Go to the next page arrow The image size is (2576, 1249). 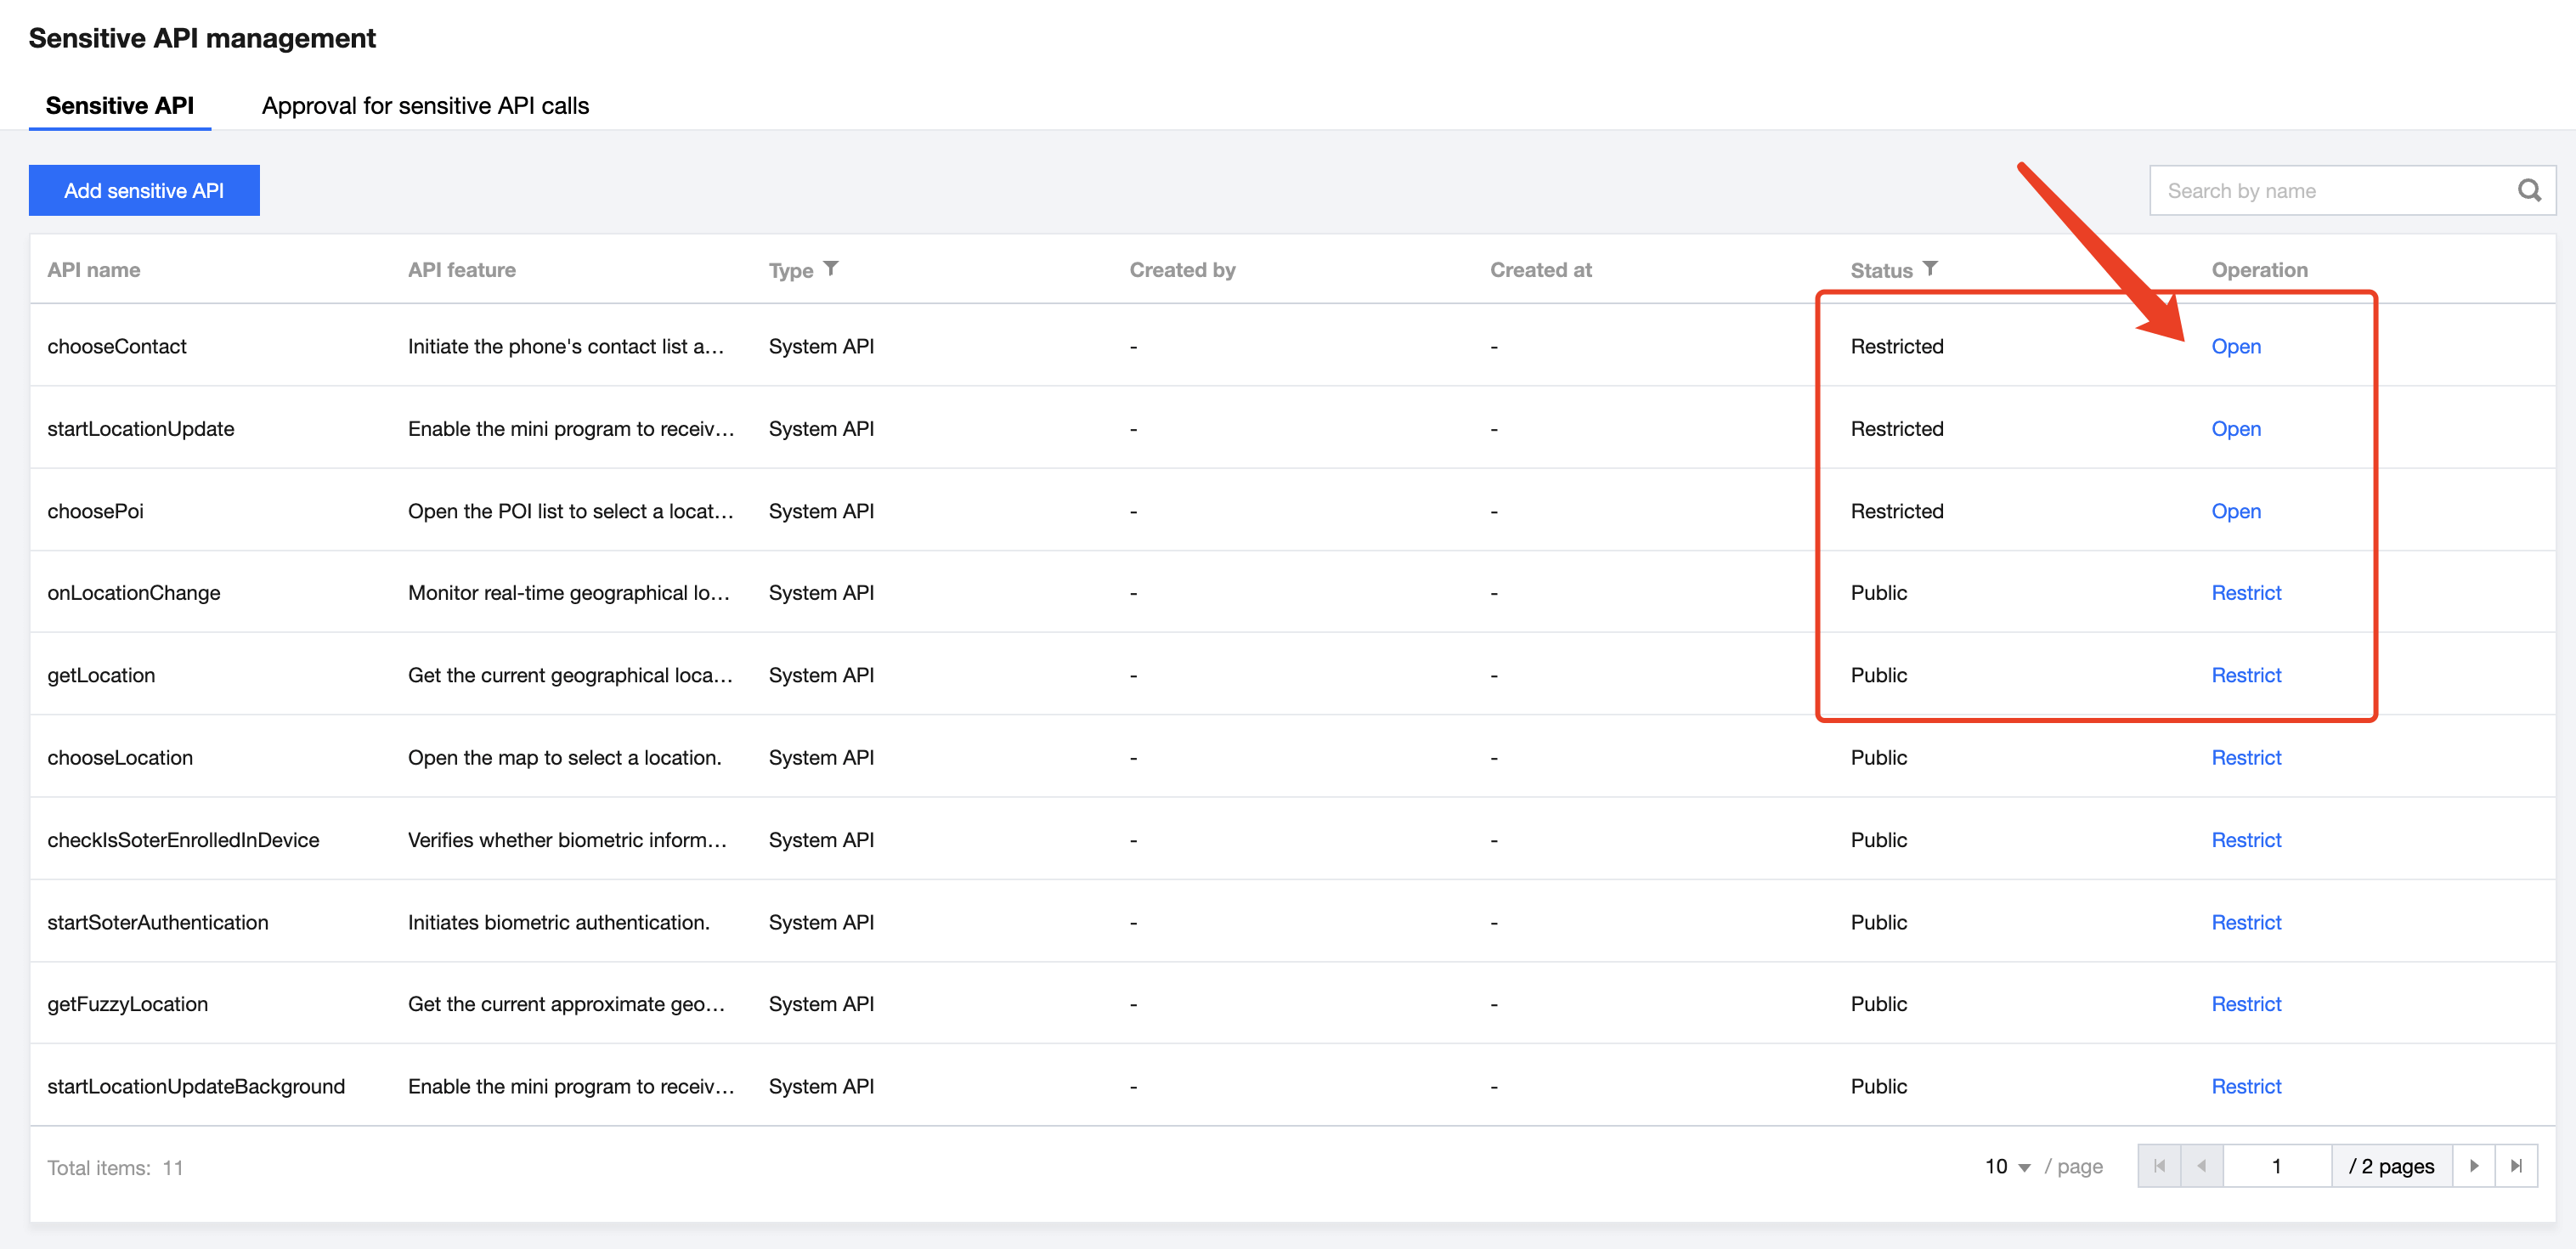(2474, 1166)
